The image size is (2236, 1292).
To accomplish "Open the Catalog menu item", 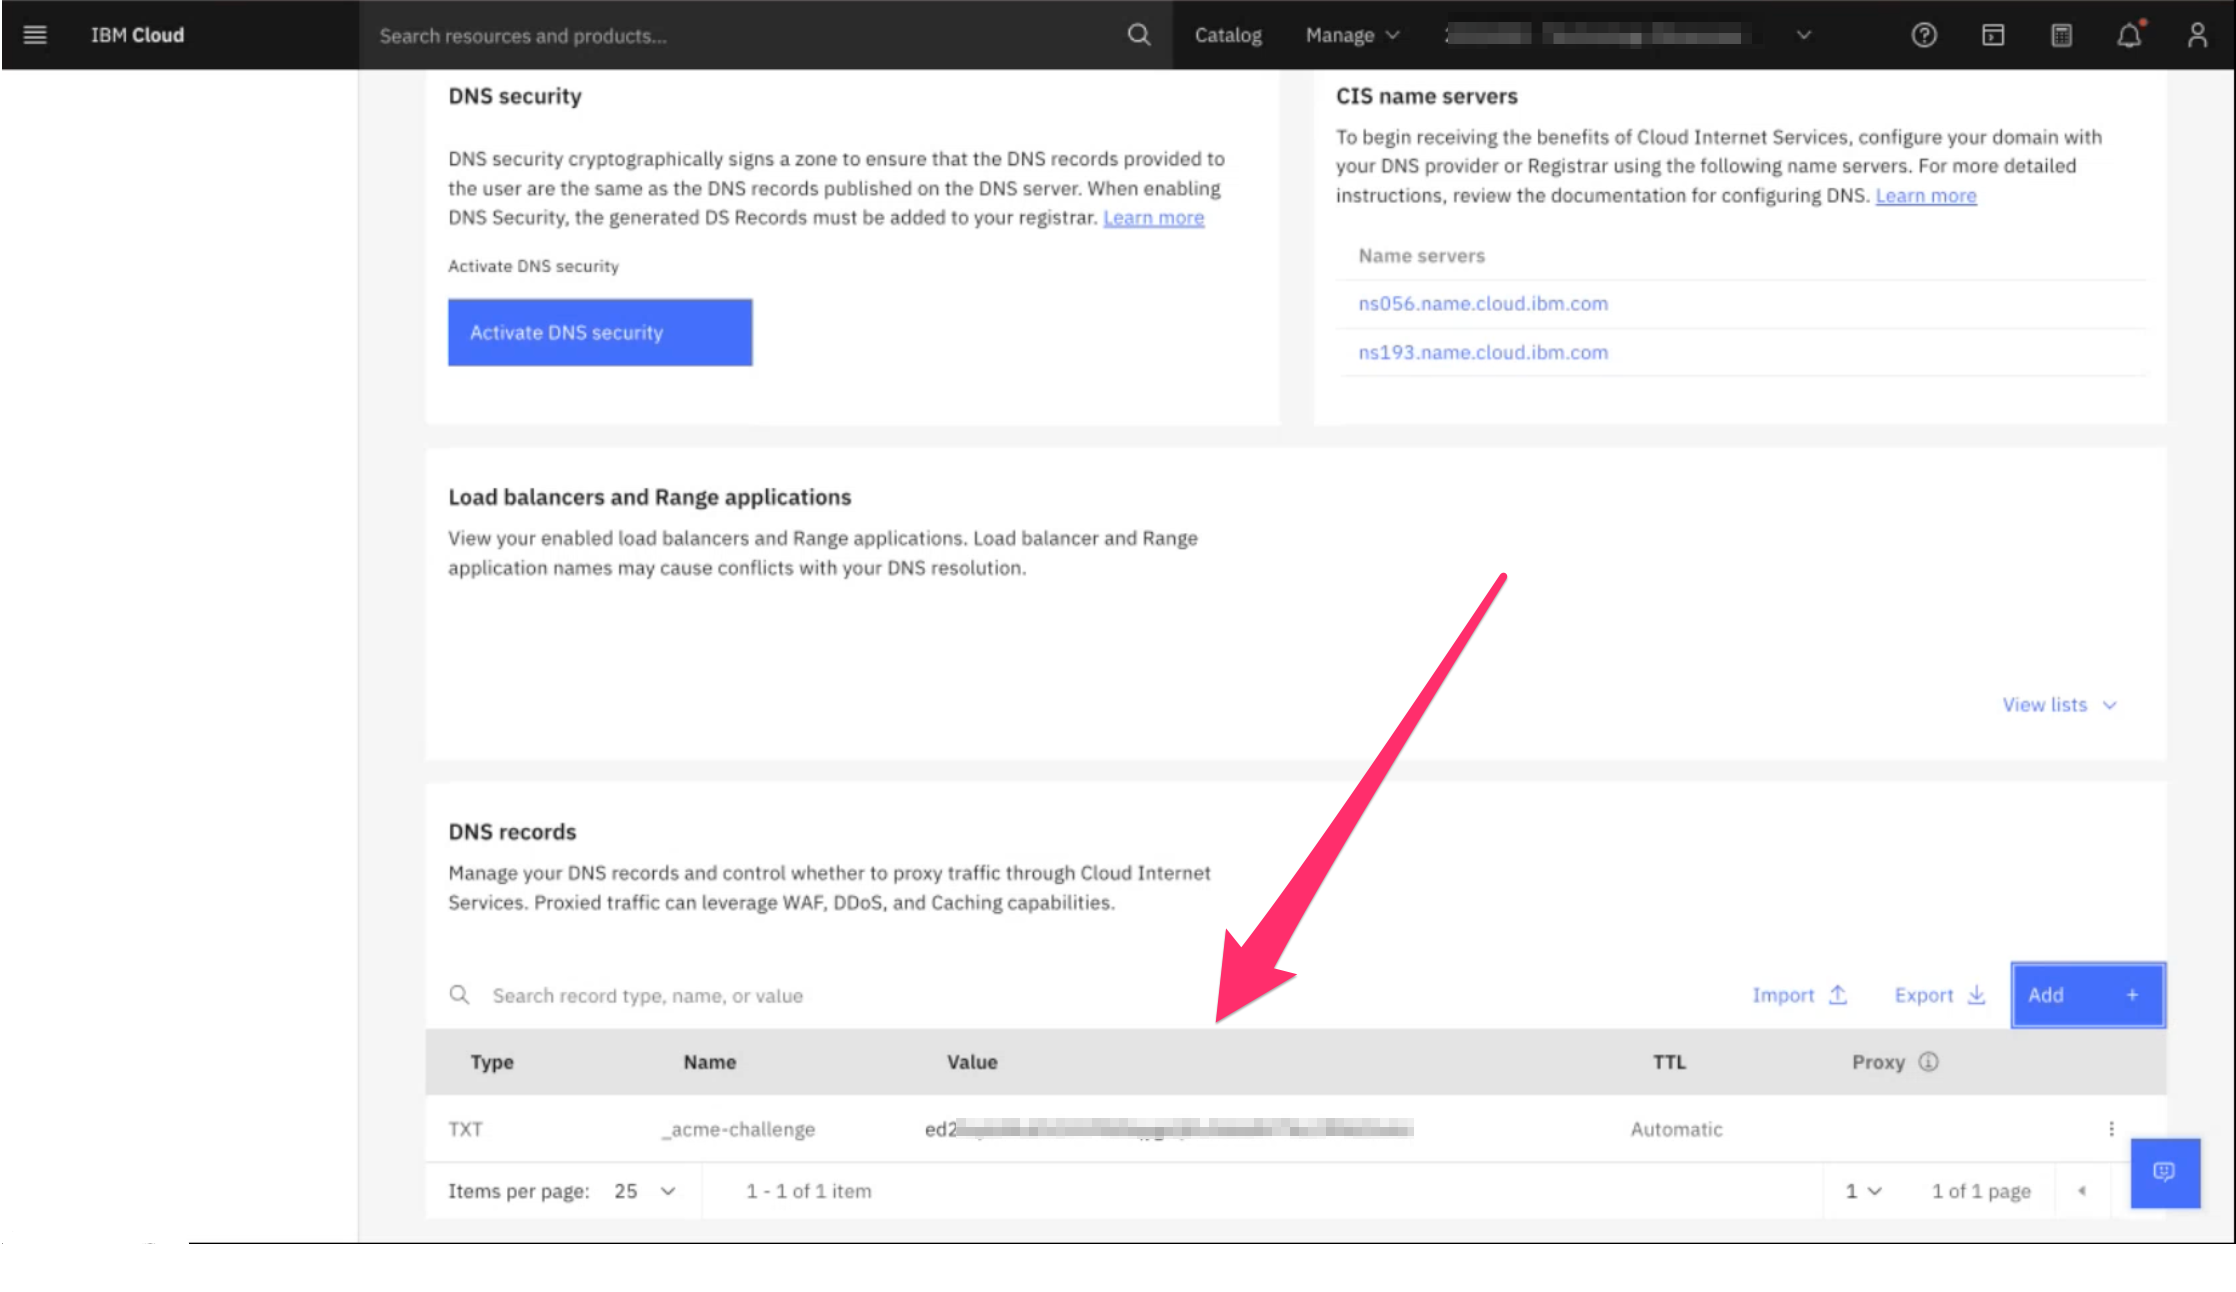I will click(1228, 35).
